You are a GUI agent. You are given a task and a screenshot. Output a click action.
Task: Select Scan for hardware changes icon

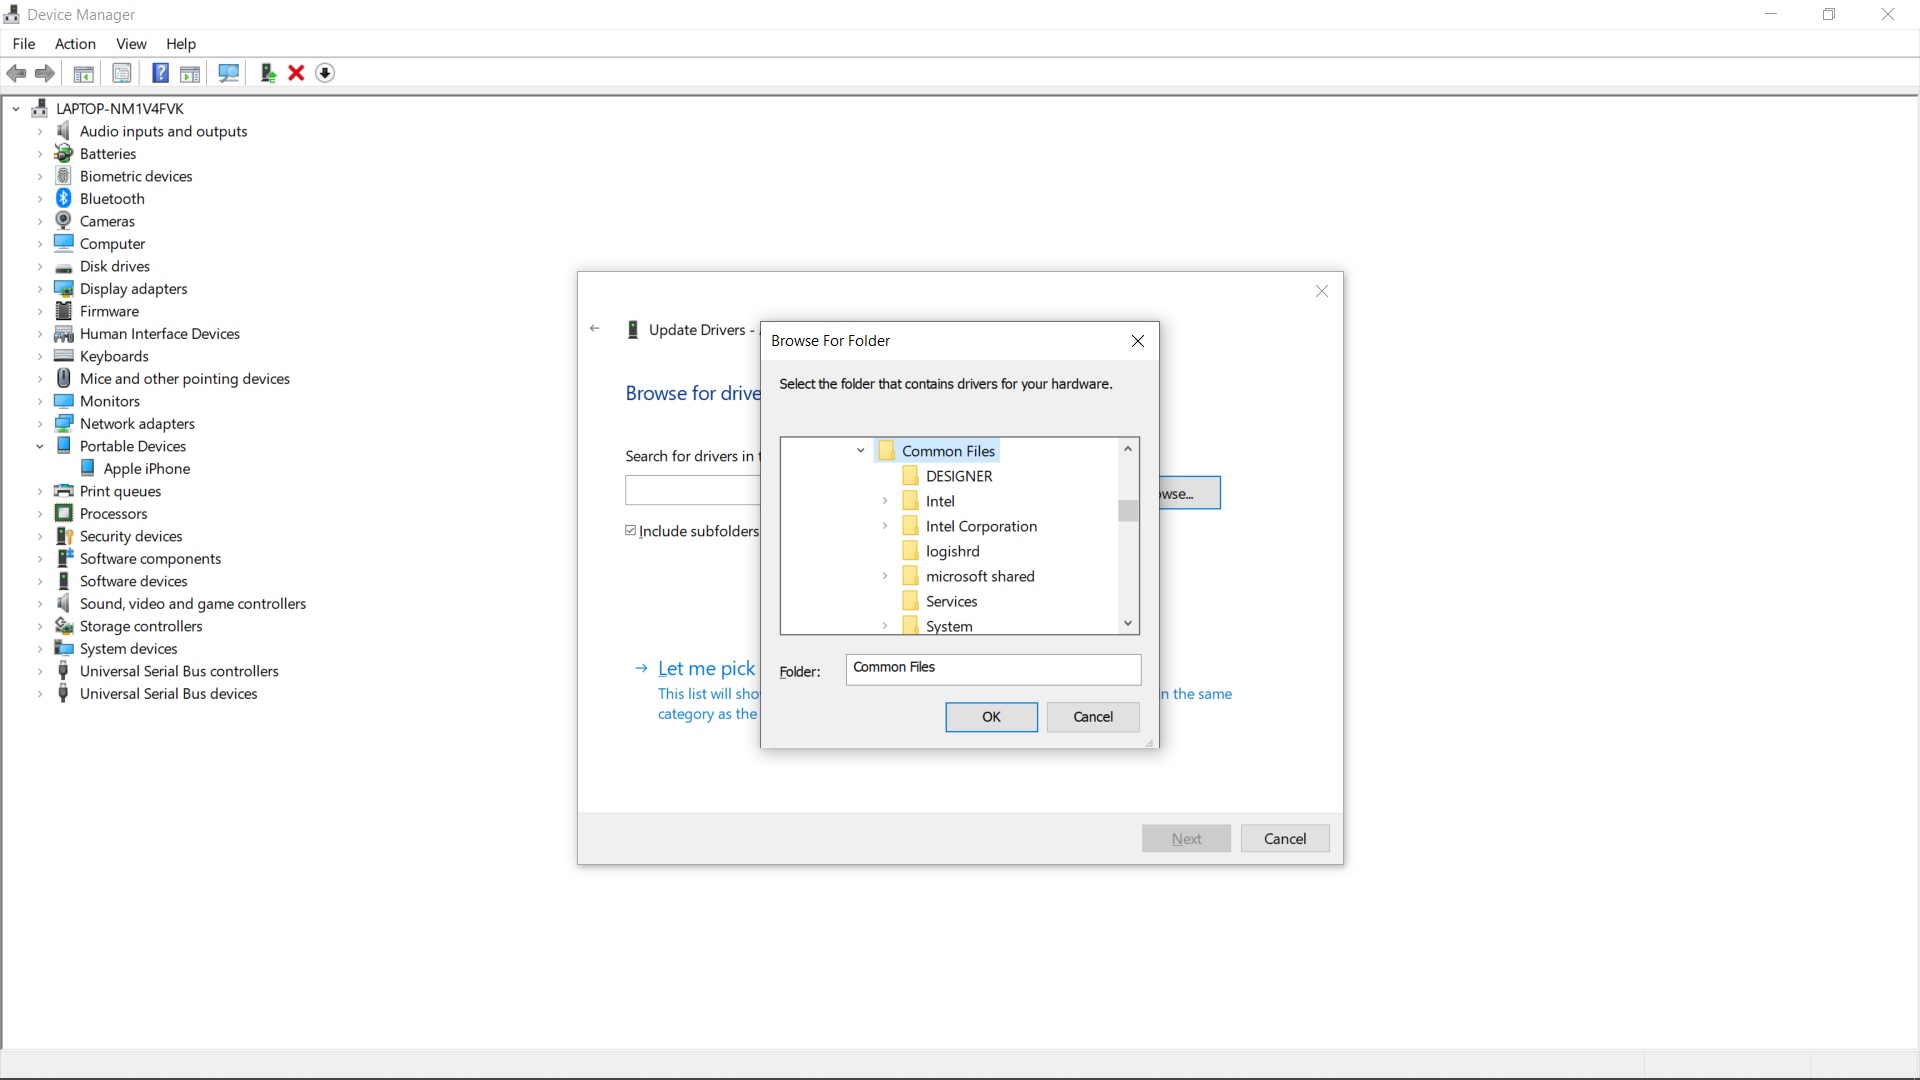(228, 73)
